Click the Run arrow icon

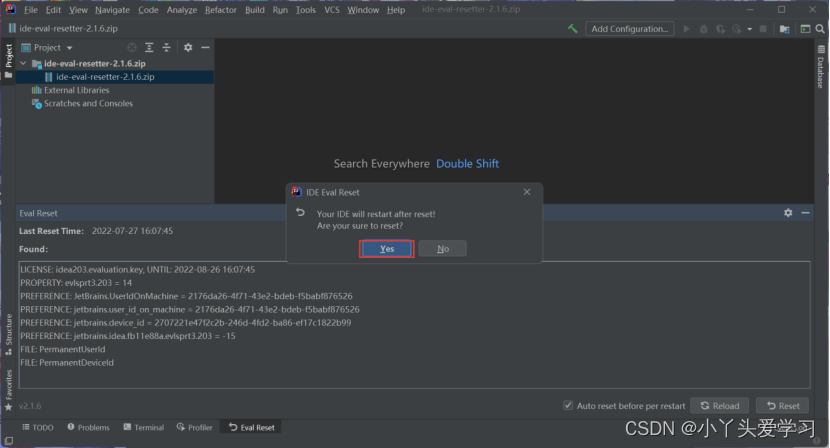pos(687,29)
